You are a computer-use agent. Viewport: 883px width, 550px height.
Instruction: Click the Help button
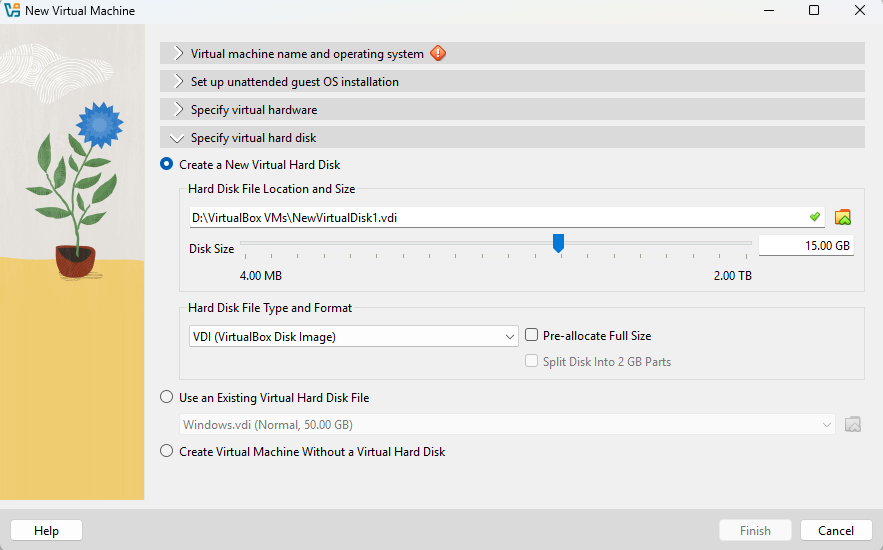[46, 530]
